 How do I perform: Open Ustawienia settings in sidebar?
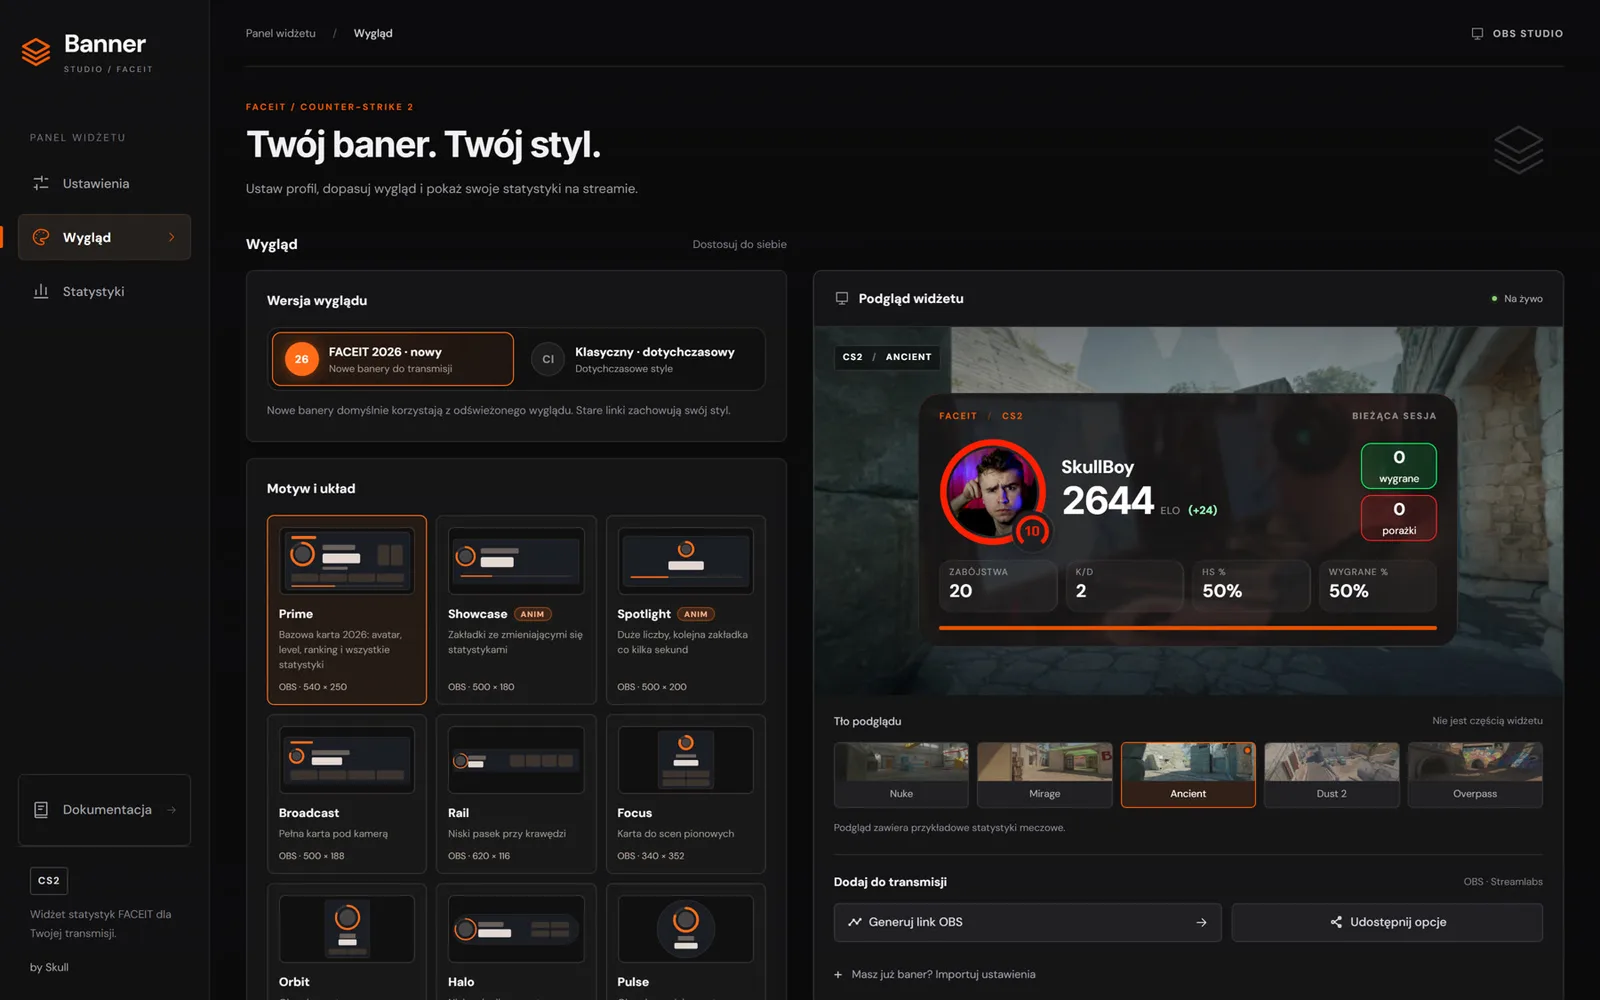tap(104, 183)
